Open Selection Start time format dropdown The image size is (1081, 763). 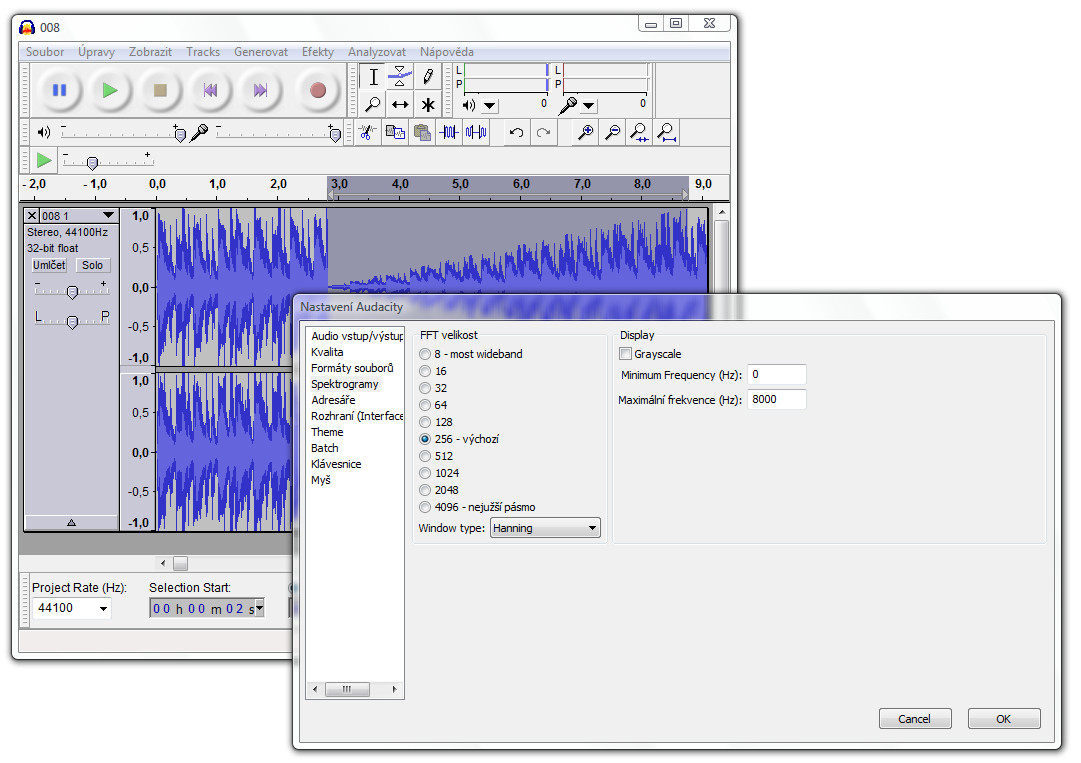click(x=260, y=609)
